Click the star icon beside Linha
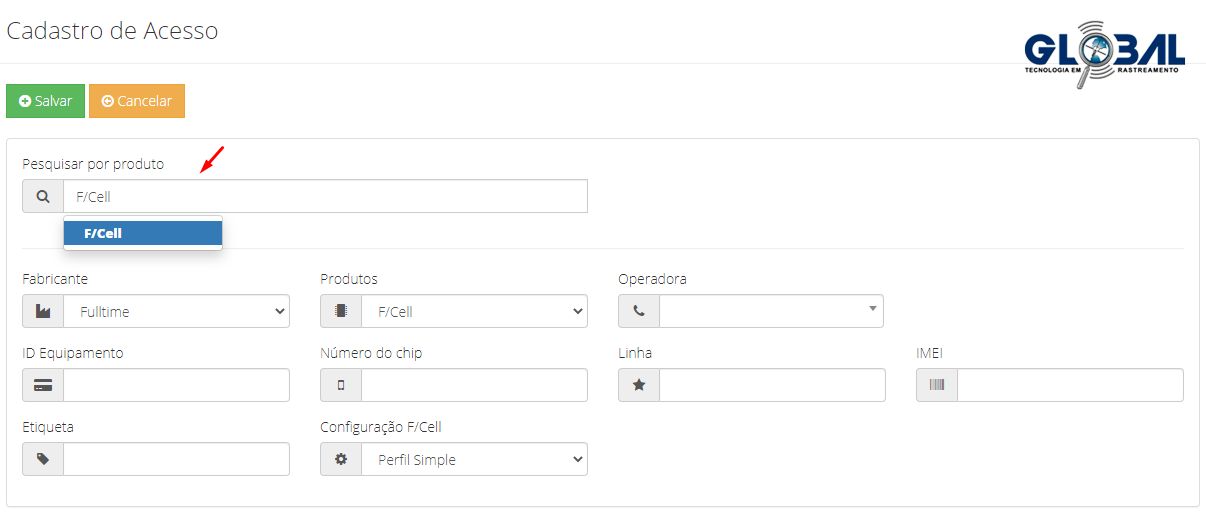Screen dimensions: 1206x513 [x=639, y=385]
